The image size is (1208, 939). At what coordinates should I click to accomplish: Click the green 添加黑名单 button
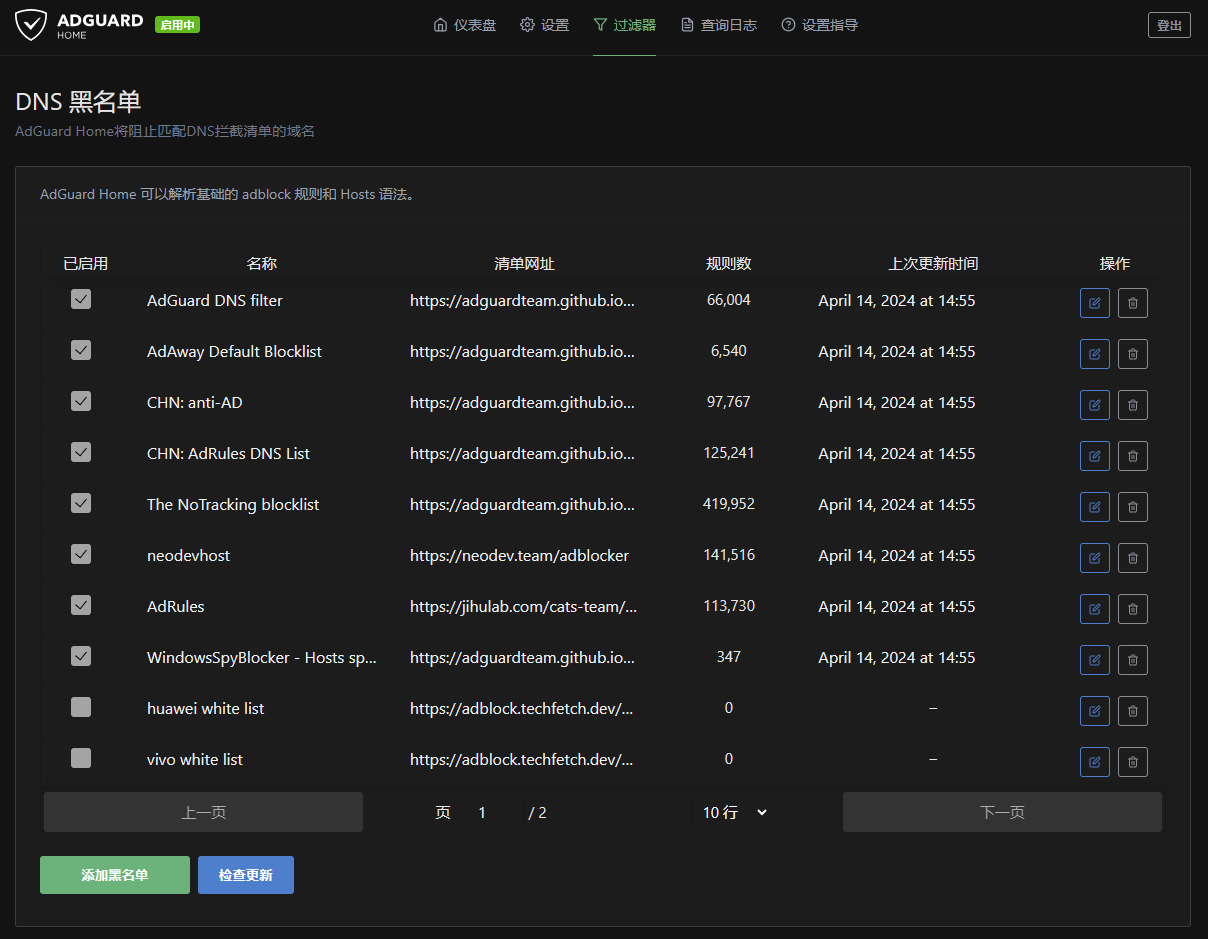coord(115,875)
